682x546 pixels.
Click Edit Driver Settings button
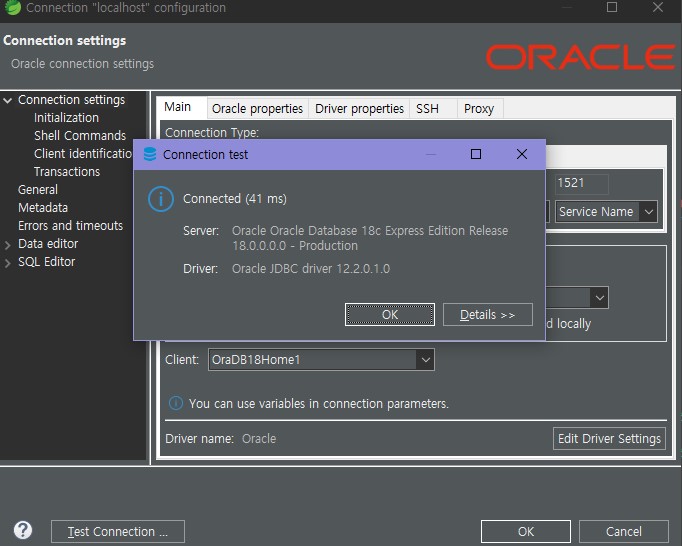coord(609,439)
